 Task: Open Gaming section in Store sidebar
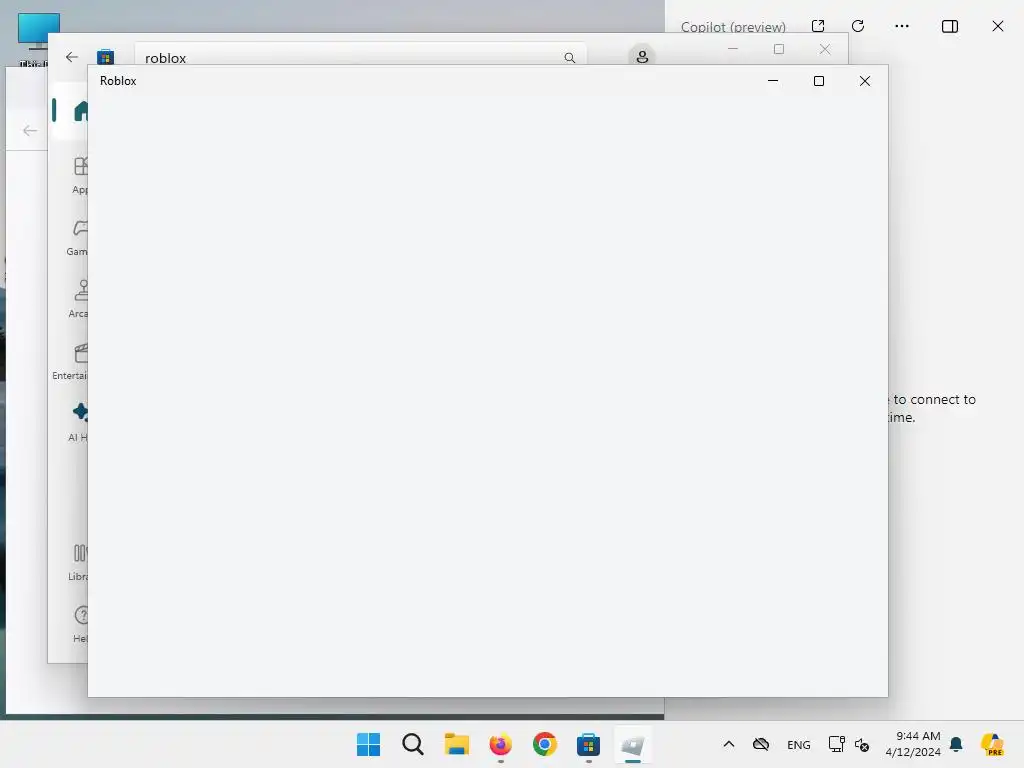[77, 237]
